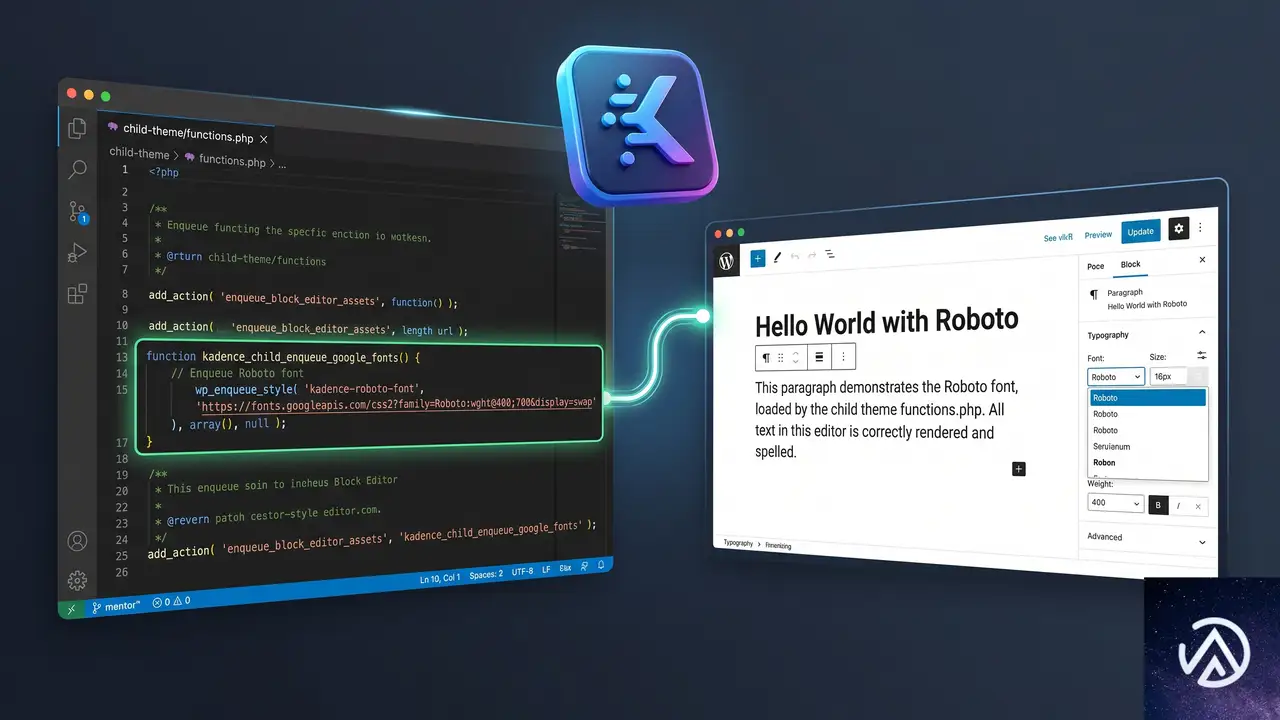Toggle the bold B button
The height and width of the screenshot is (720, 1280).
point(1158,506)
